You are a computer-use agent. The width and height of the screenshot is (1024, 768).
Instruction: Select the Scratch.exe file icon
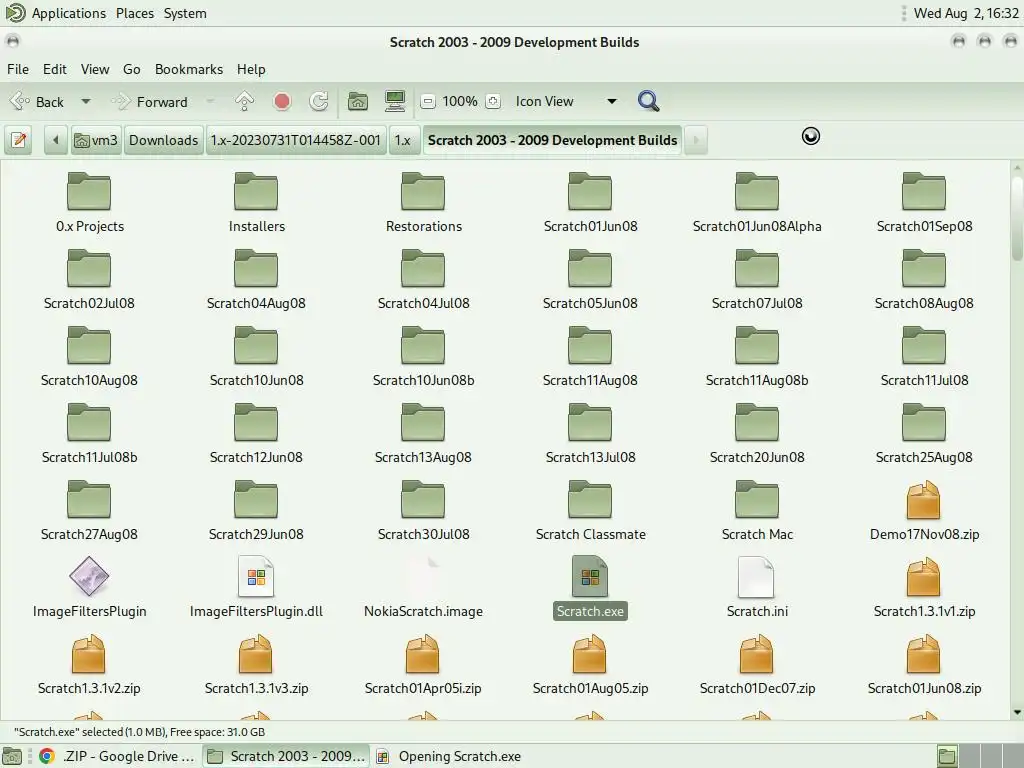[x=590, y=577]
